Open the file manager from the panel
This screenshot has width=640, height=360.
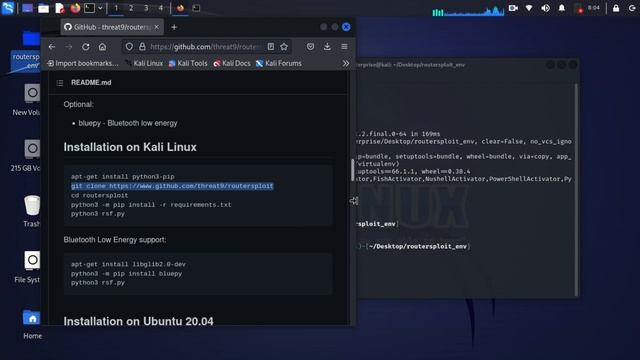(x=44, y=8)
